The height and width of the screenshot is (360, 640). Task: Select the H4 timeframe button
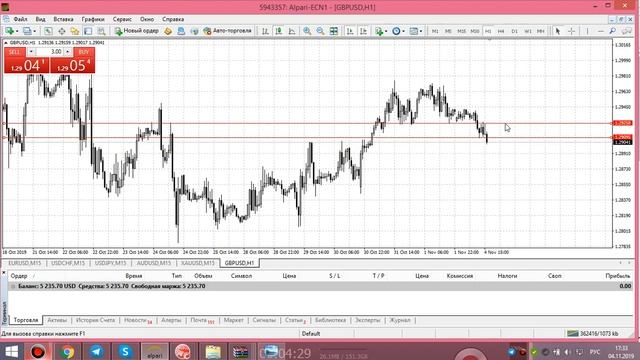[x=501, y=31]
